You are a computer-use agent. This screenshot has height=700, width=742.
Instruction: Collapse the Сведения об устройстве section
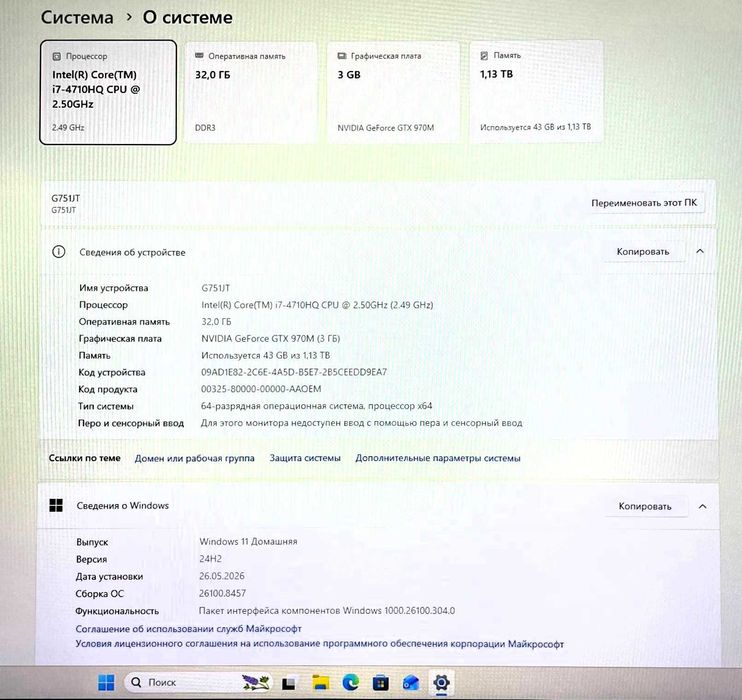coord(700,251)
